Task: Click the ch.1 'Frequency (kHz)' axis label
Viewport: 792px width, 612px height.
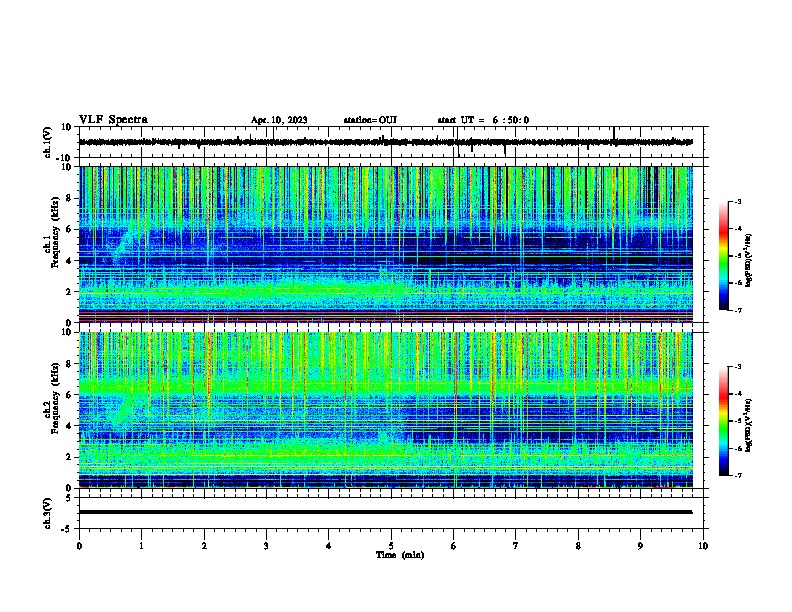Action: pyautogui.click(x=56, y=232)
